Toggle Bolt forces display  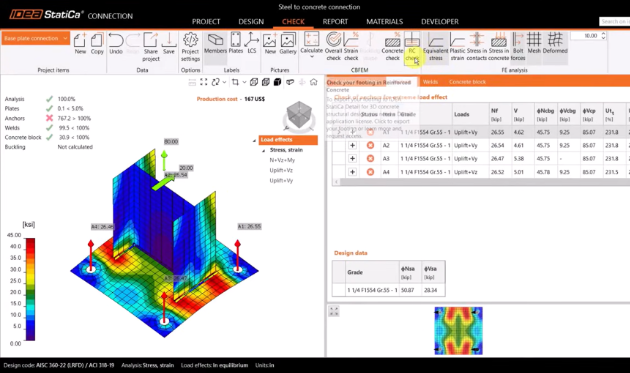pos(518,47)
